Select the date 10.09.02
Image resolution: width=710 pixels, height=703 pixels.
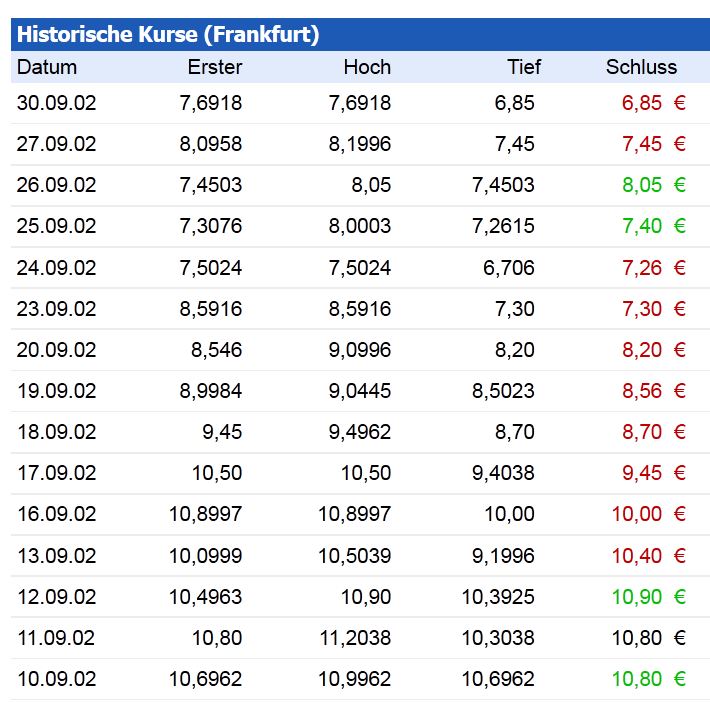pyautogui.click(x=57, y=679)
